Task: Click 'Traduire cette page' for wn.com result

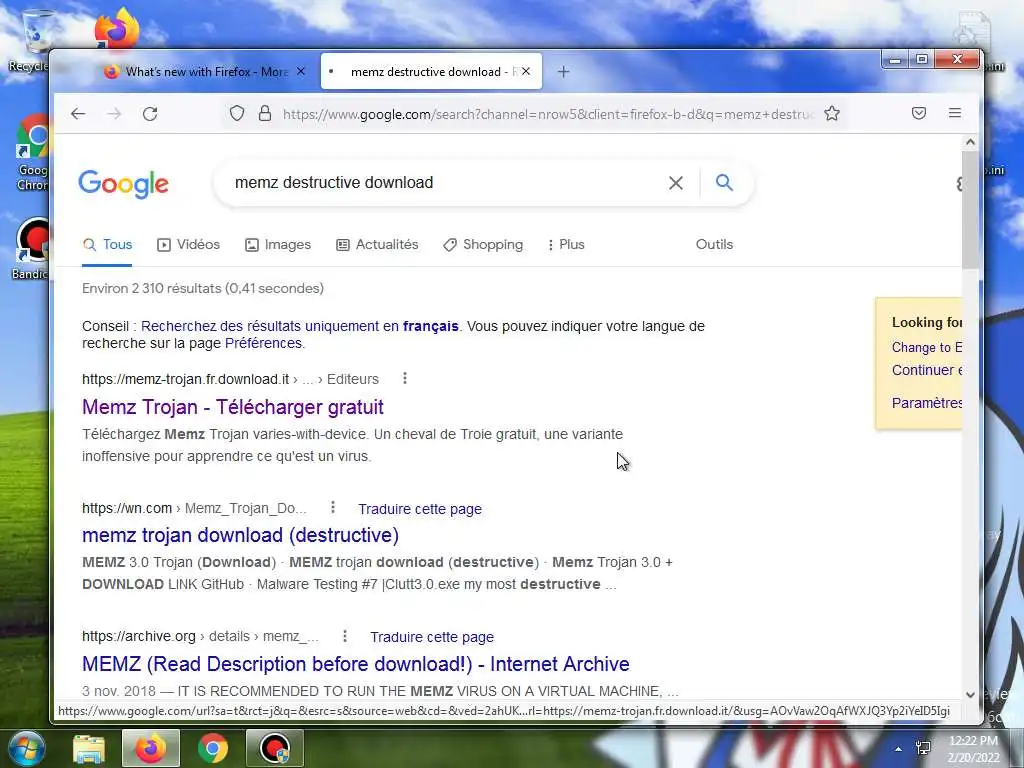Action: (x=420, y=509)
